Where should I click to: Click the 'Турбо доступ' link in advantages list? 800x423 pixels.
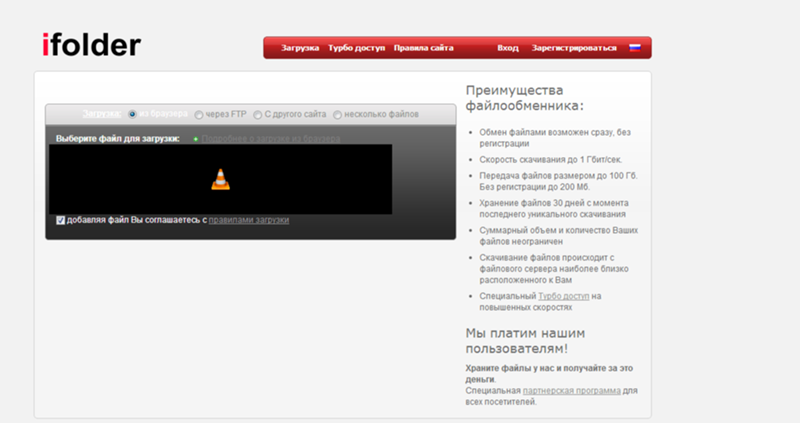coord(563,296)
